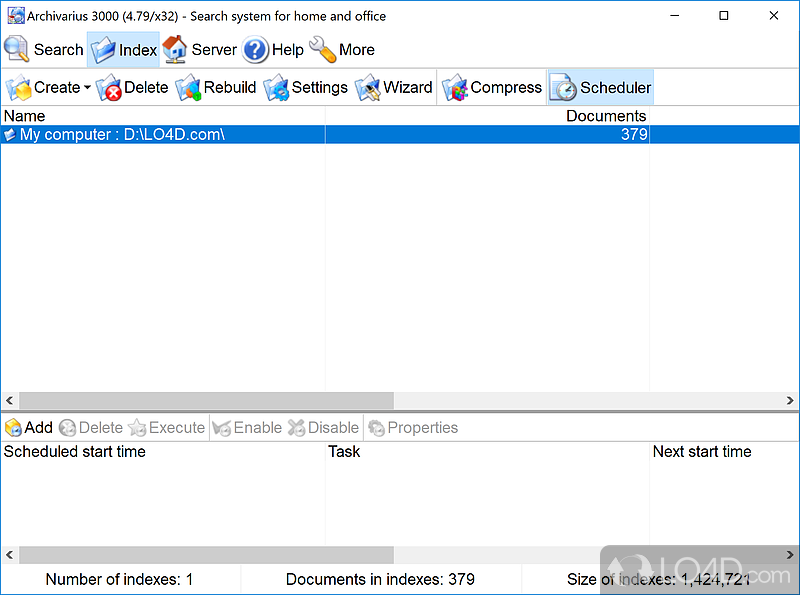This screenshot has height=595, width=800.
Task: Maximize the Archivarius window
Action: (x=723, y=16)
